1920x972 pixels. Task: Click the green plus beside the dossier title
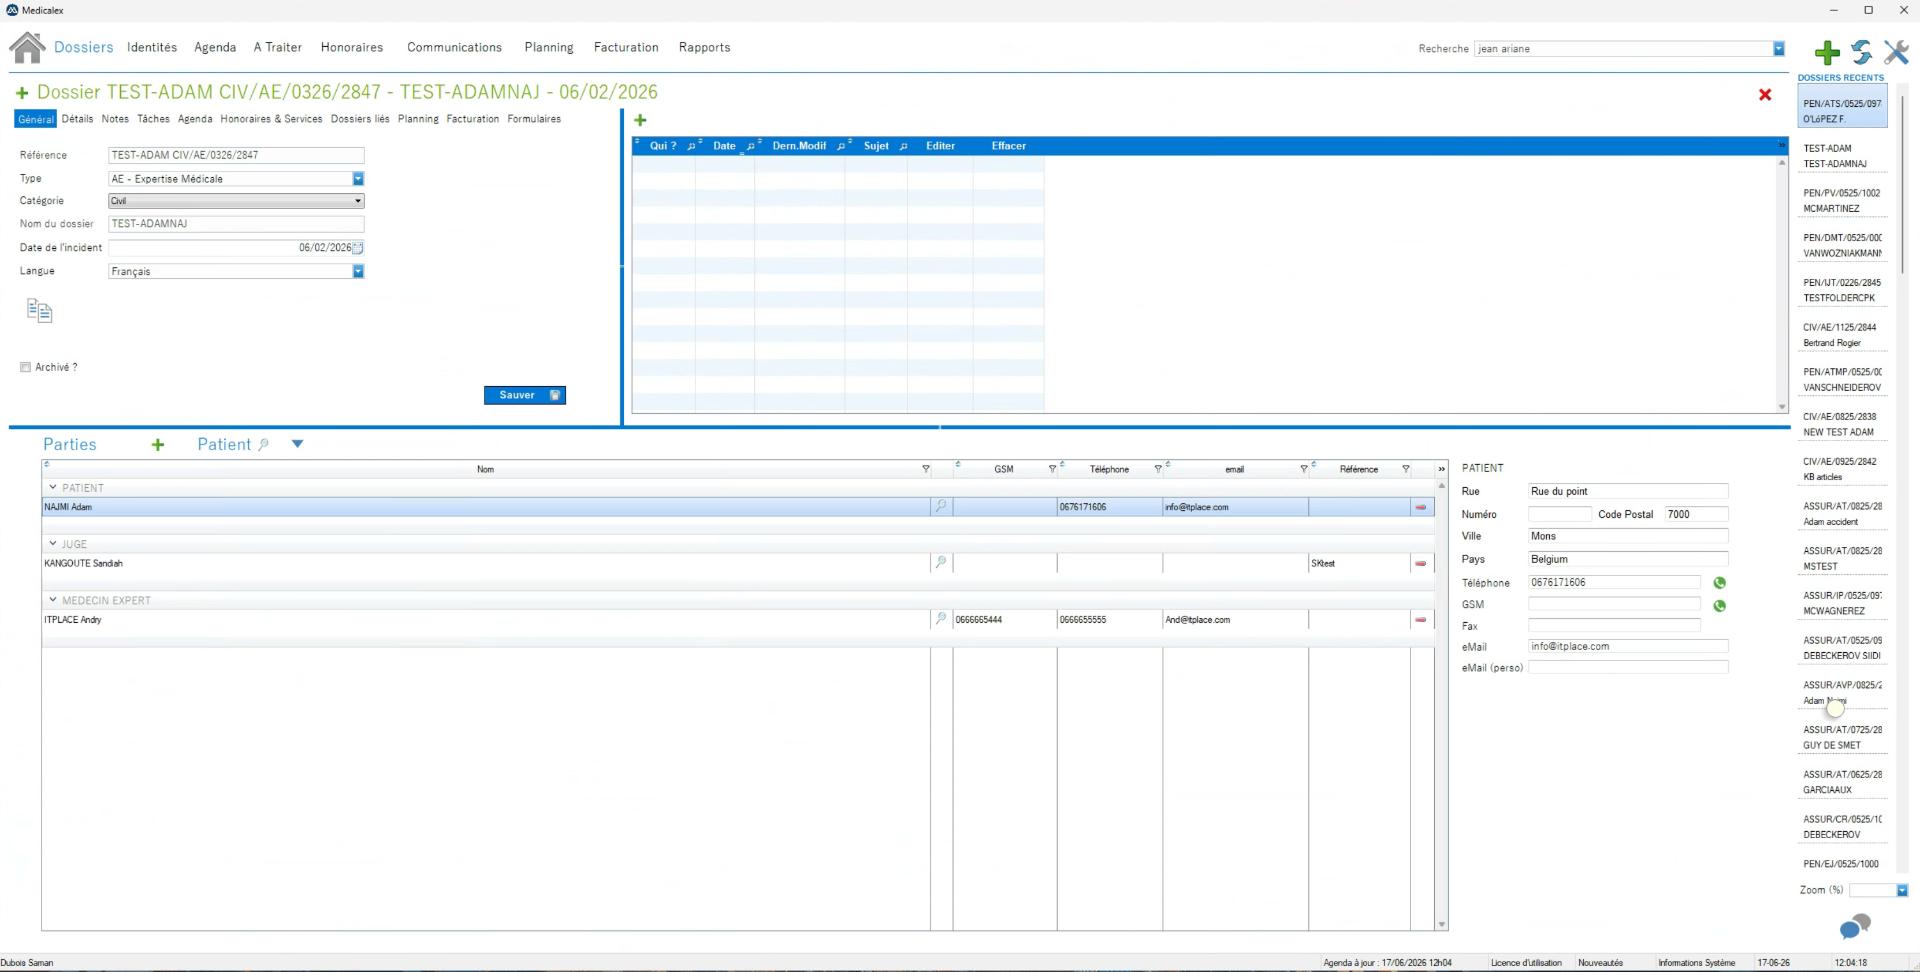click(x=22, y=93)
